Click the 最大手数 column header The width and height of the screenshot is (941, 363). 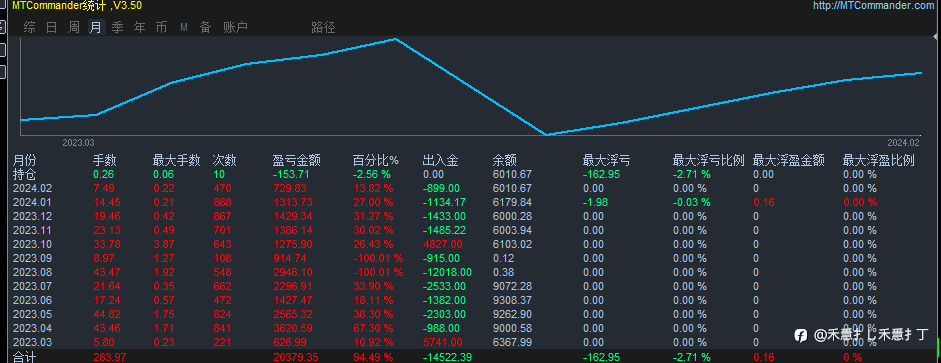pos(176,160)
